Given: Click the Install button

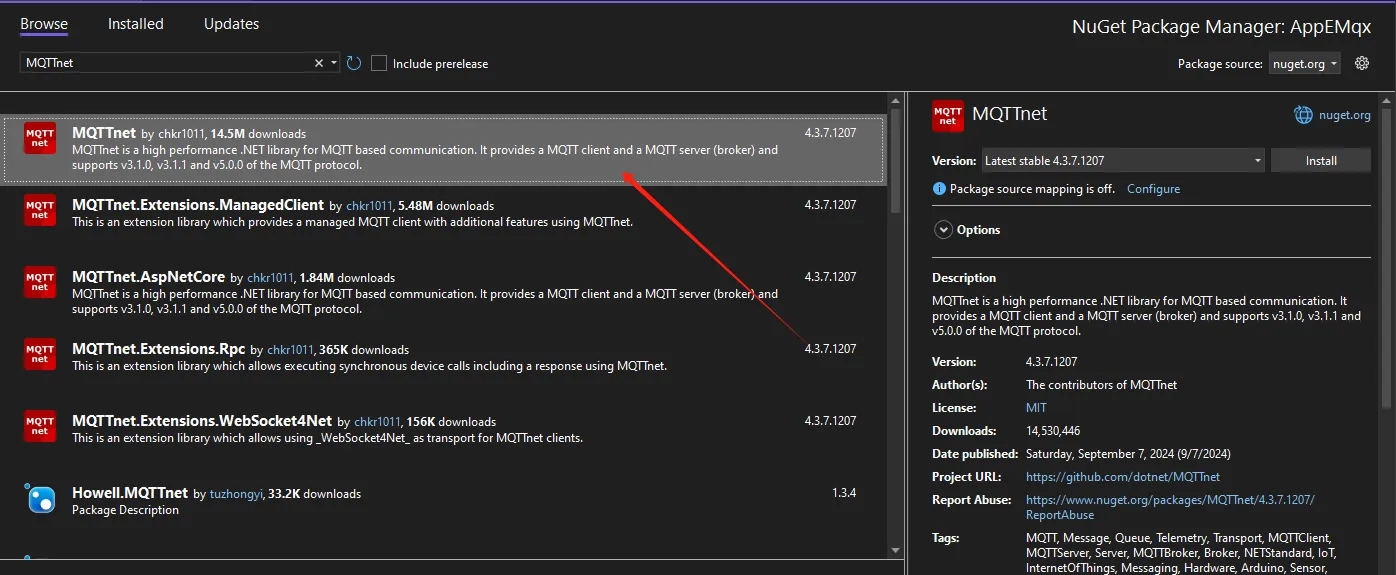Looking at the screenshot, I should (x=1320, y=160).
